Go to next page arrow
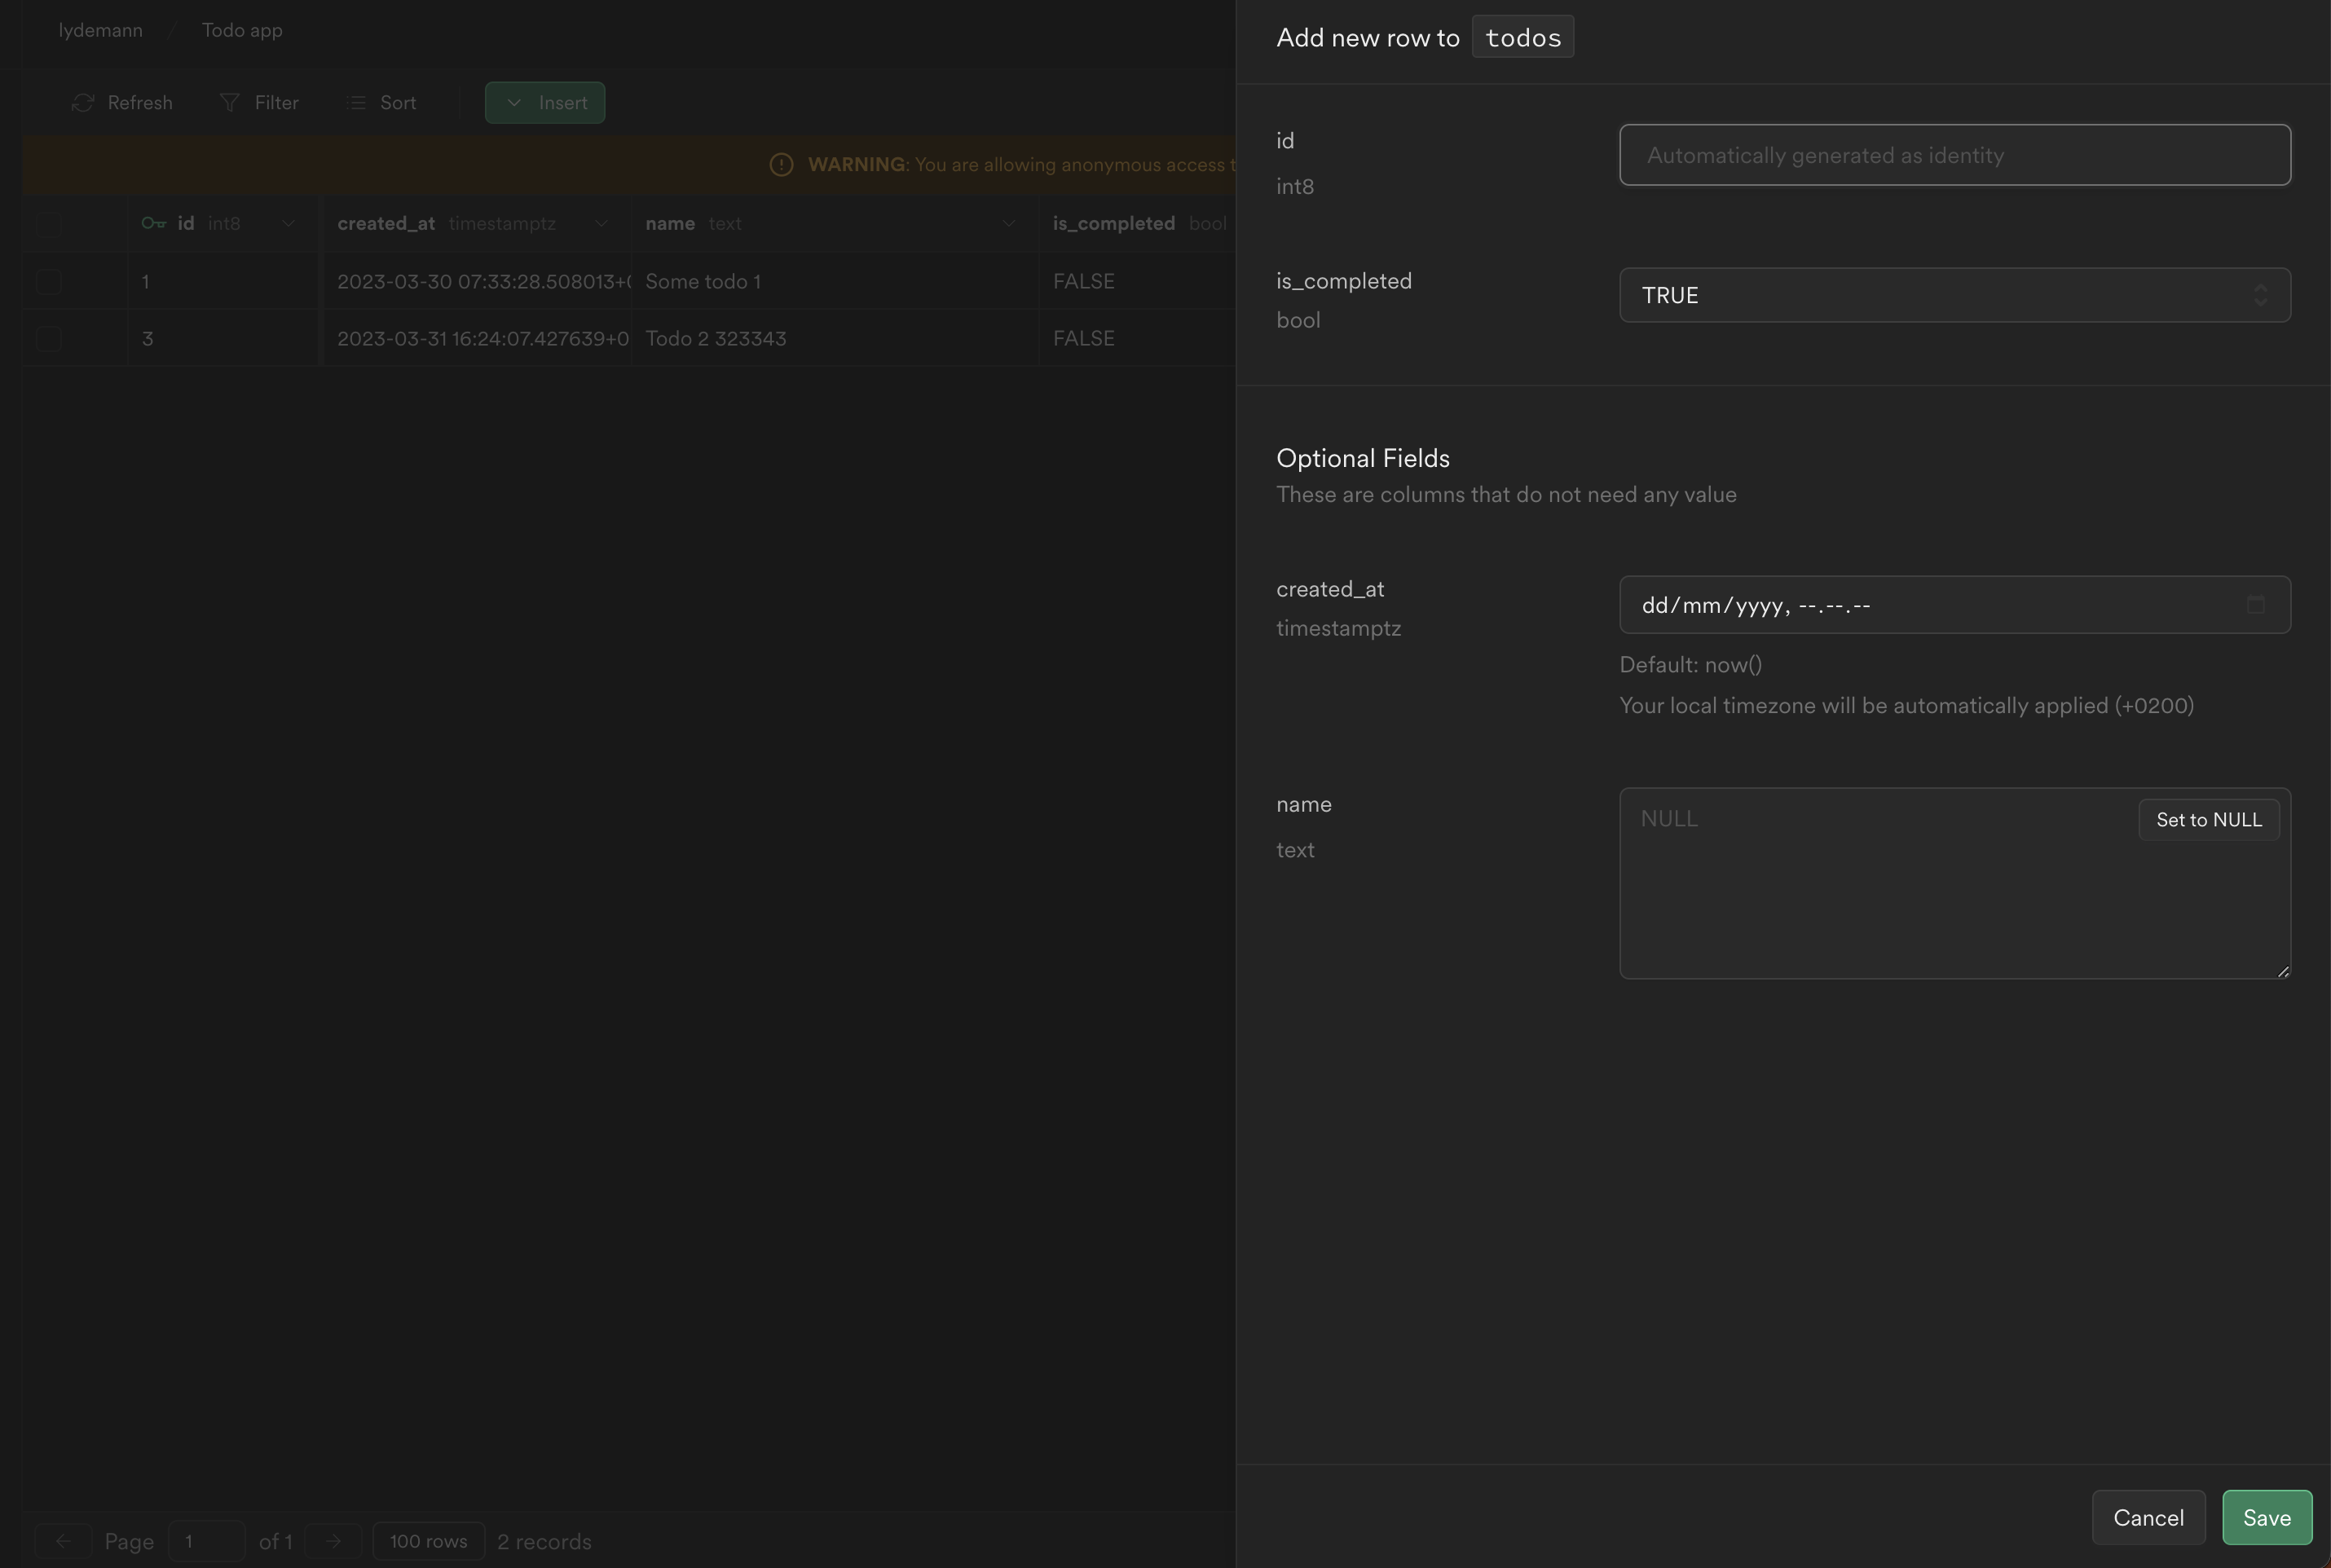Screen dimensions: 2331x1568 pyautogui.click(x=333, y=1541)
